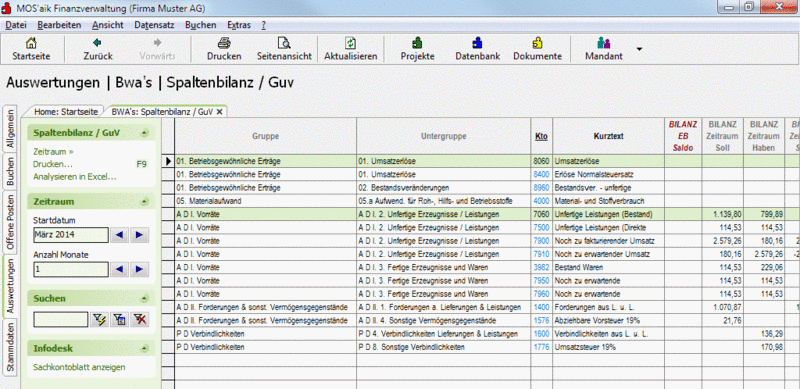Viewport: 800px width, 389px height.
Task: Go back with Zurück arrow
Action: point(97,43)
